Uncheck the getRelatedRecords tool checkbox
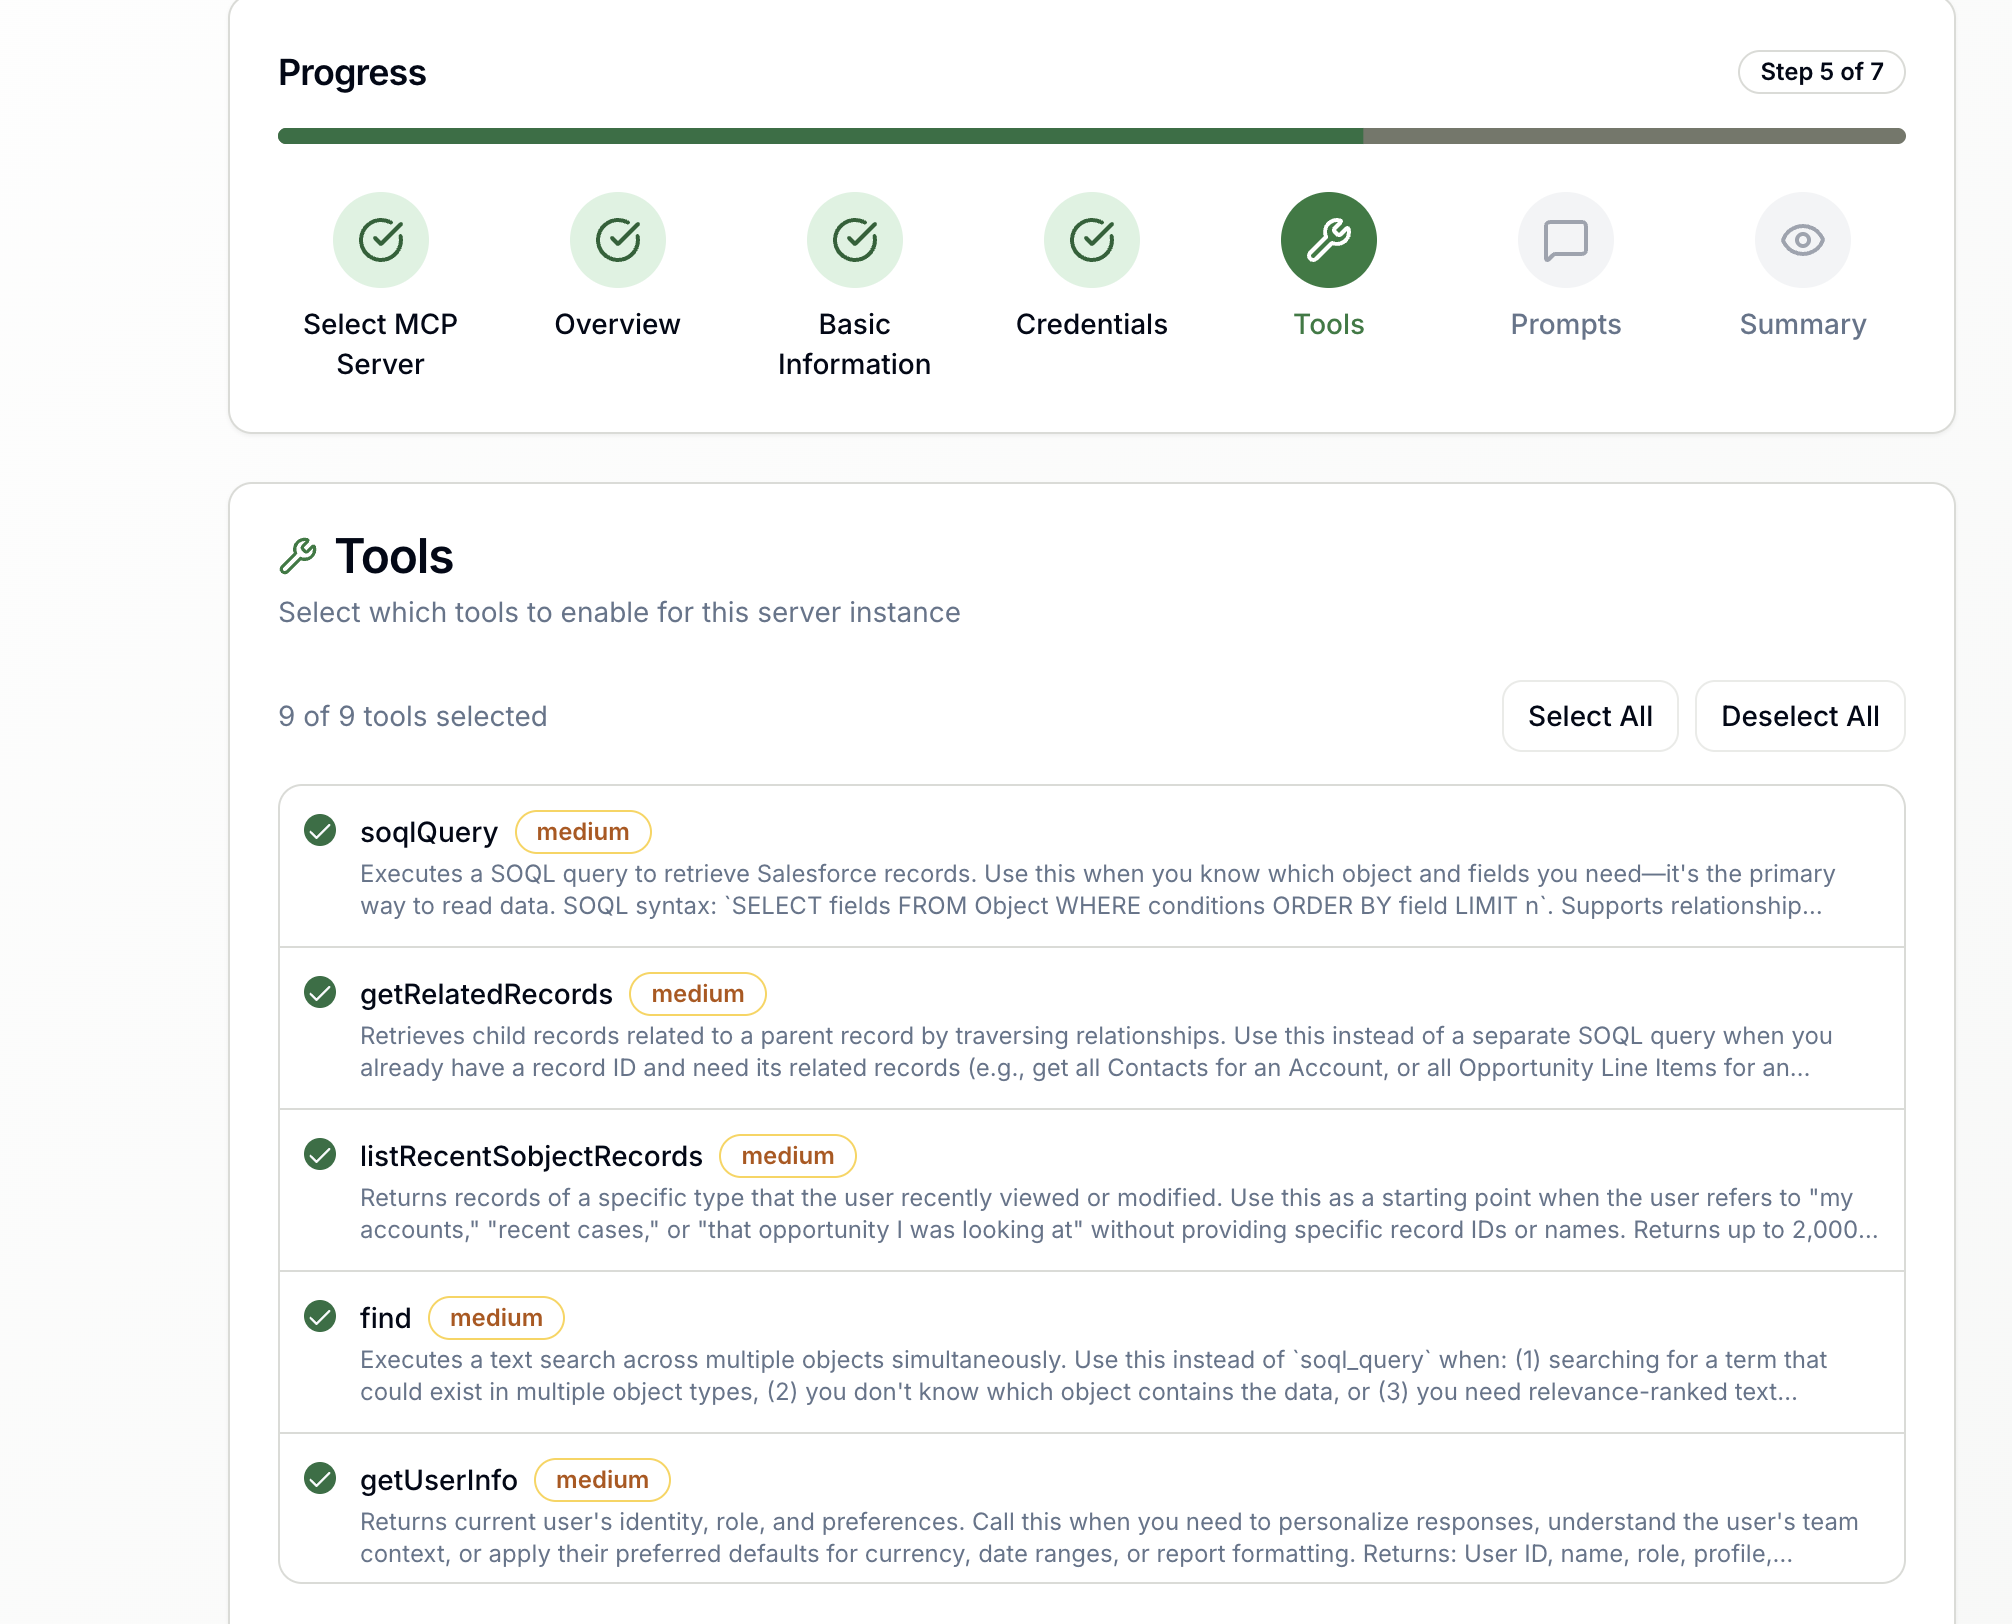The width and height of the screenshot is (2012, 1624). 320,992
